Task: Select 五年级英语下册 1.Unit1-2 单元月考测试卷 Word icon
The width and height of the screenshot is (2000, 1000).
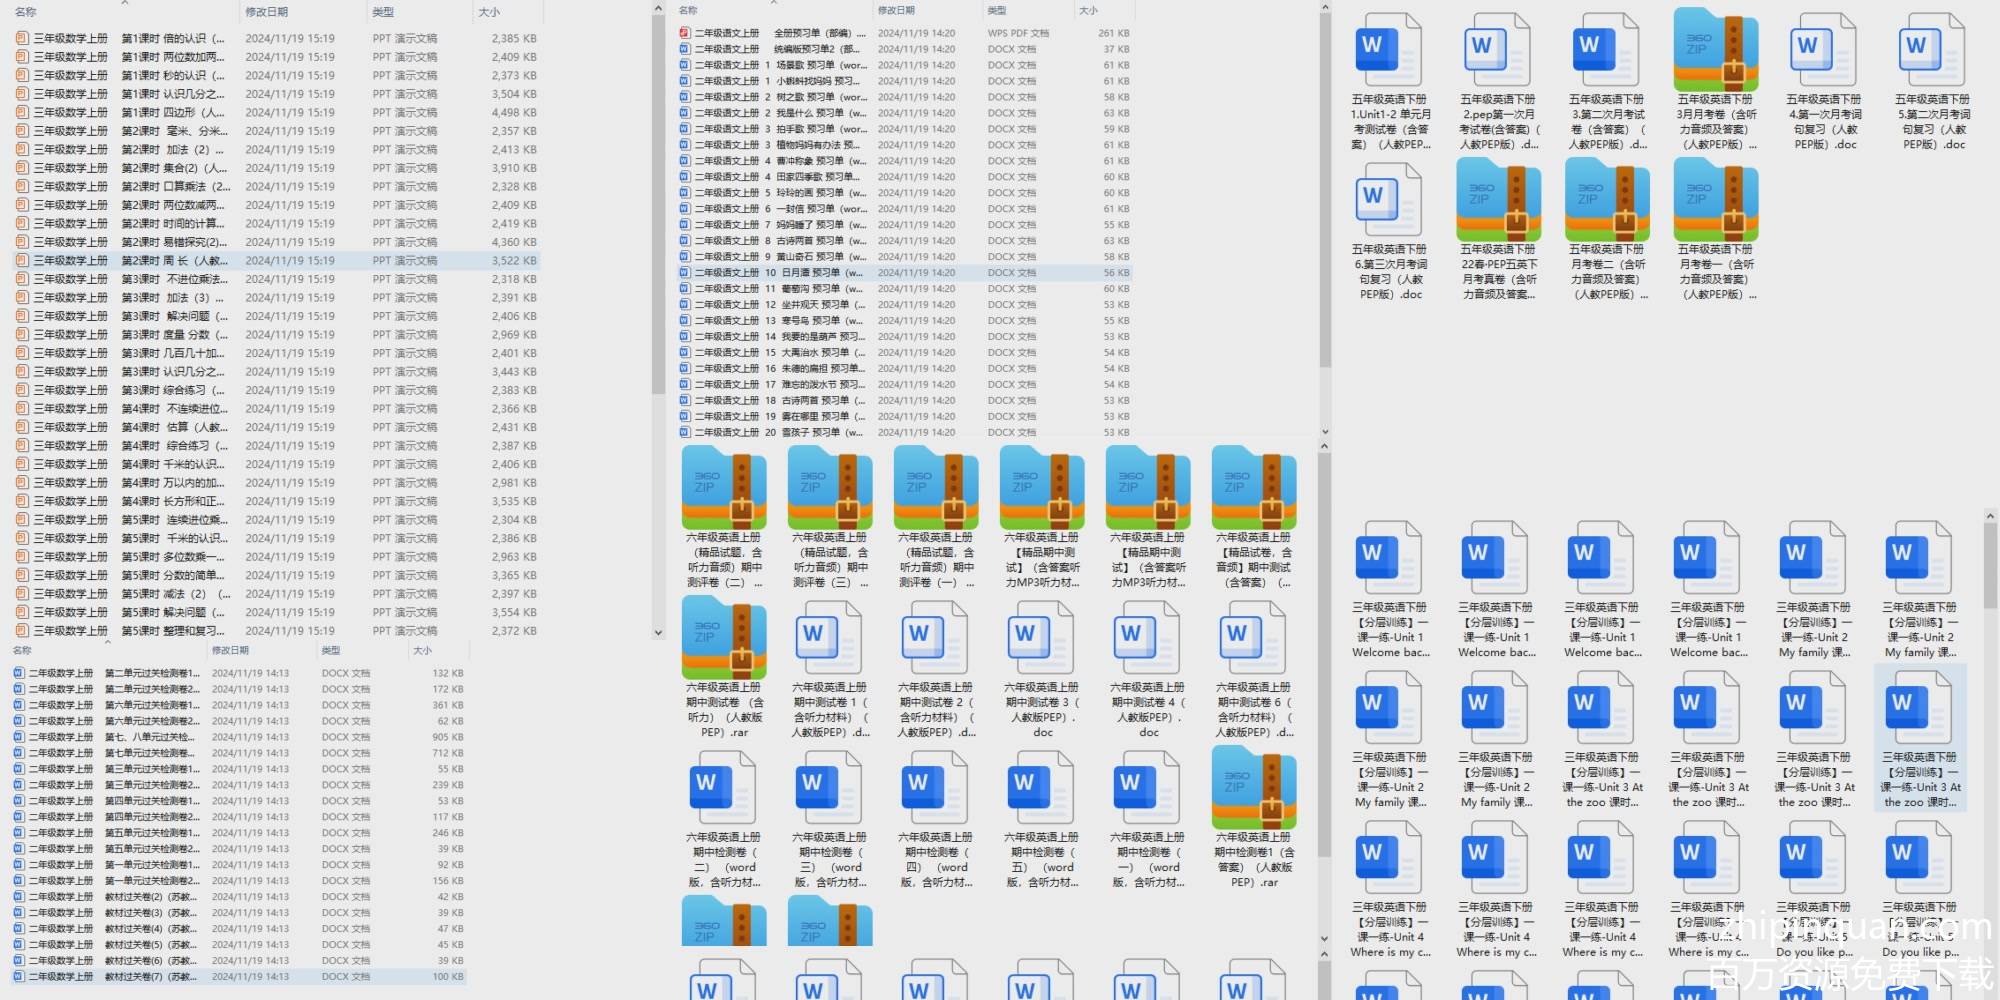Action: click(1389, 50)
